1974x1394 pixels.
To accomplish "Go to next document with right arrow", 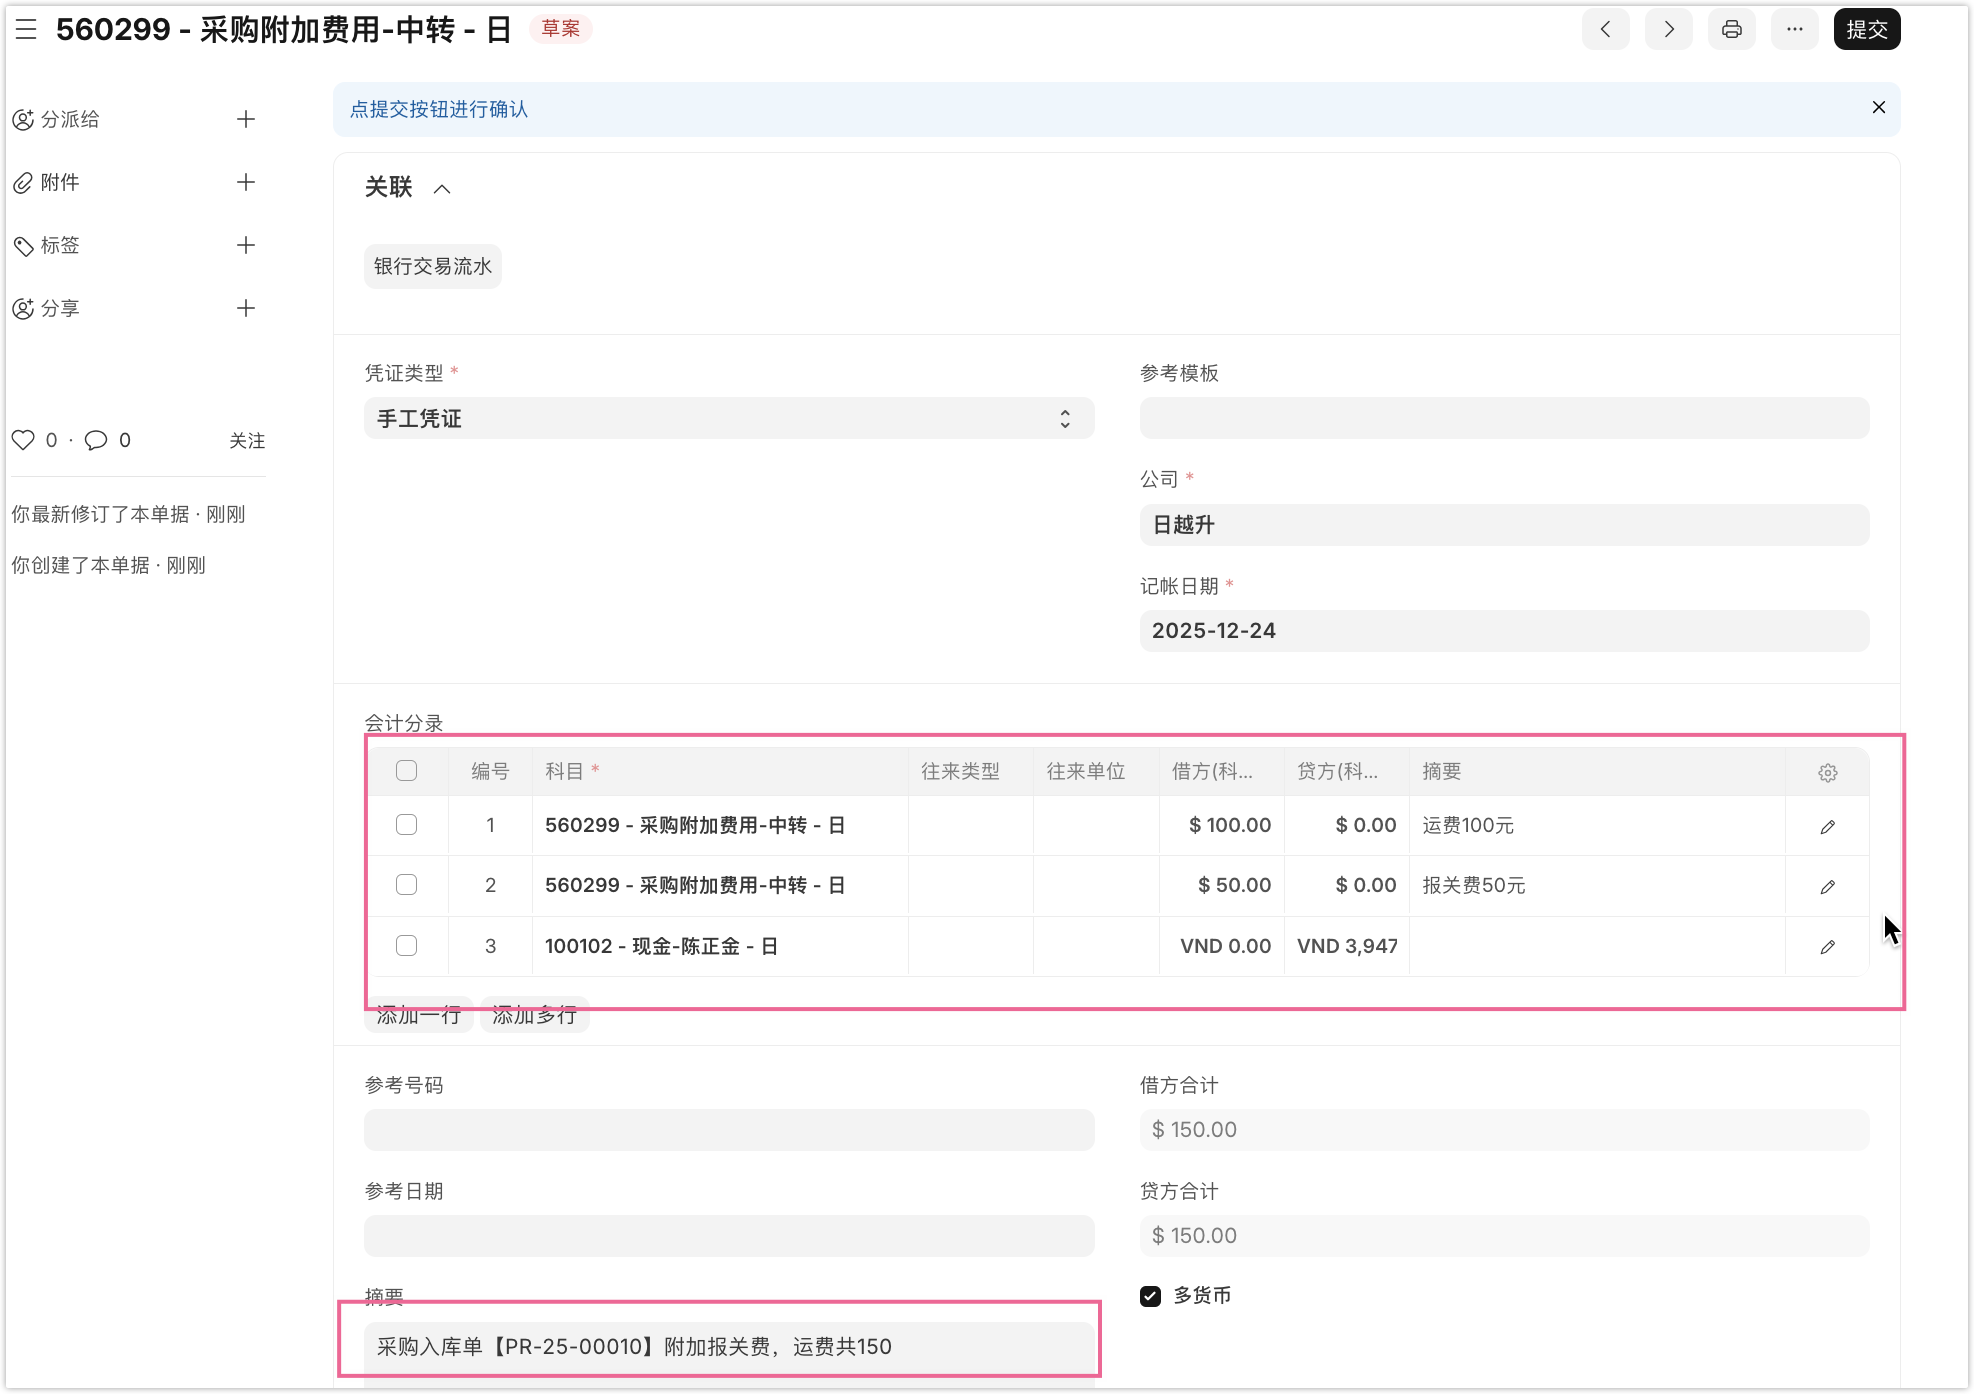I will point(1668,30).
